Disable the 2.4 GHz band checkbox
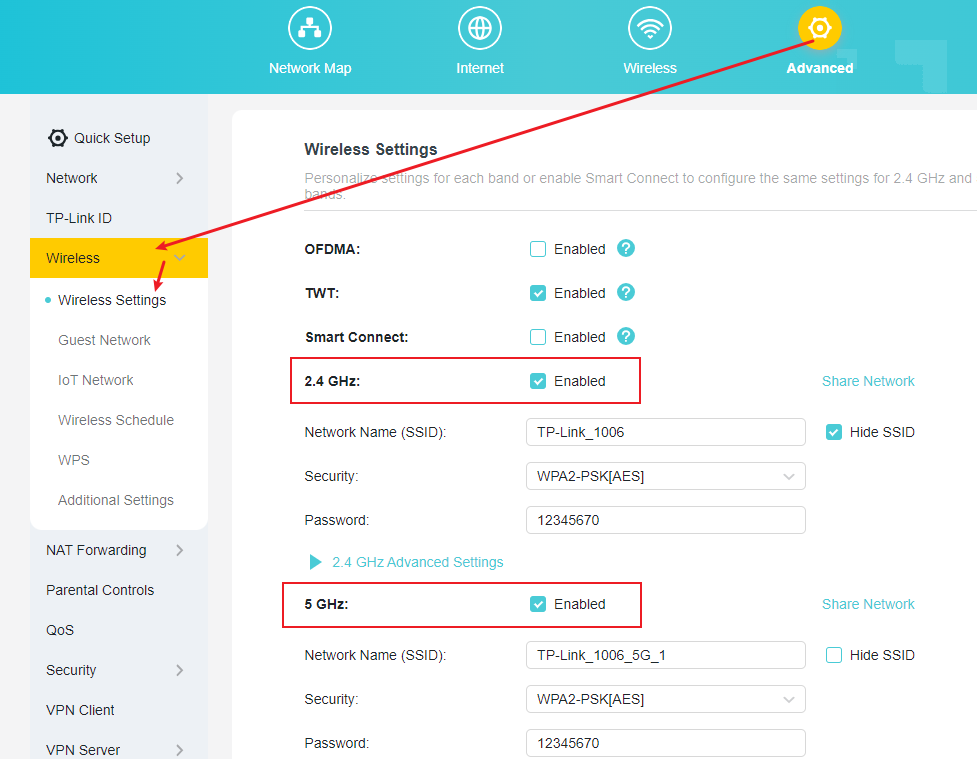The height and width of the screenshot is (759, 977). pyautogui.click(x=538, y=381)
